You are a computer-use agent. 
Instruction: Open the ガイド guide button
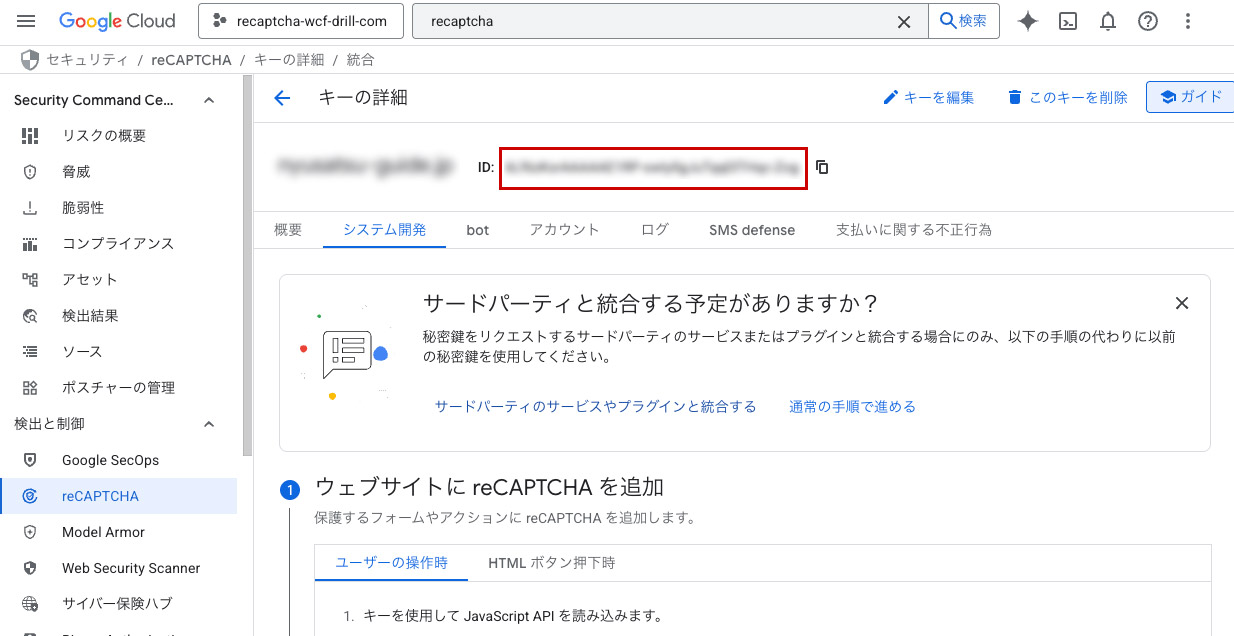click(1190, 97)
